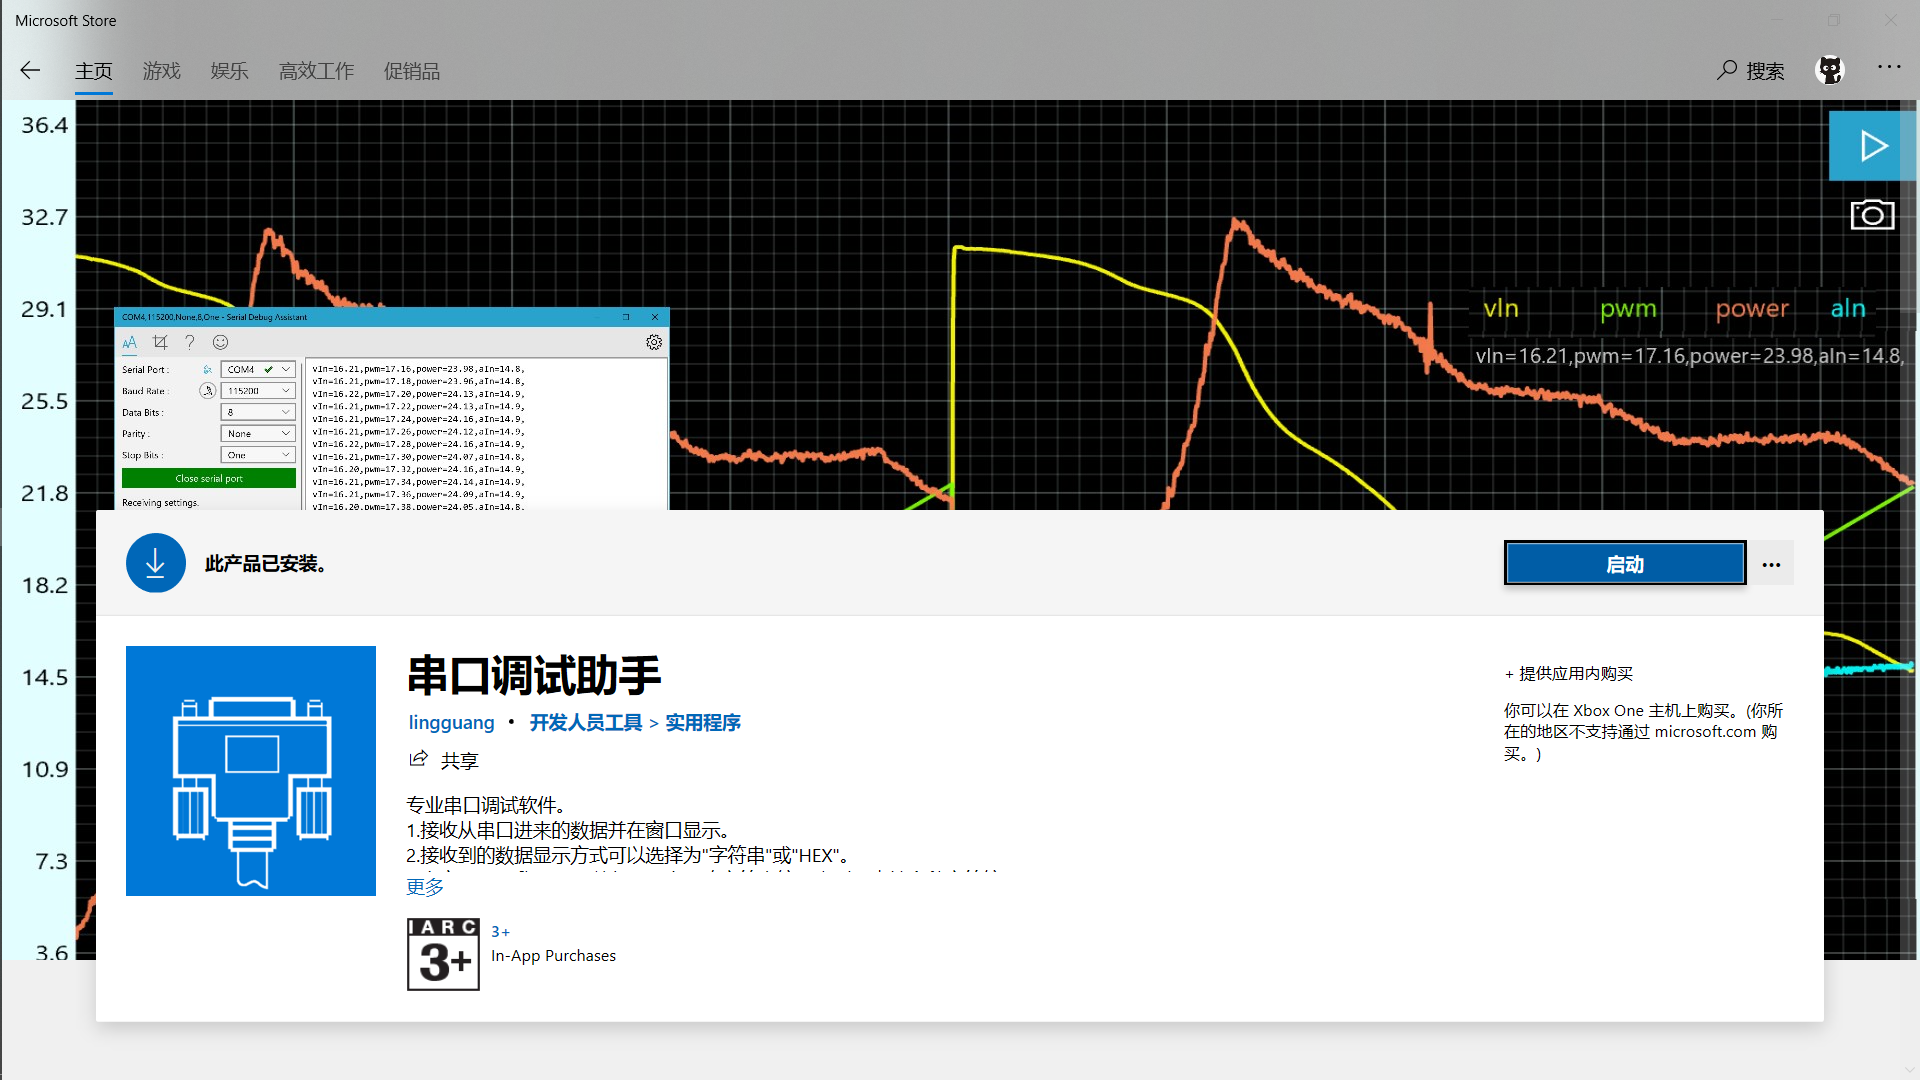Click the settings gear icon in serial assistant

(653, 342)
